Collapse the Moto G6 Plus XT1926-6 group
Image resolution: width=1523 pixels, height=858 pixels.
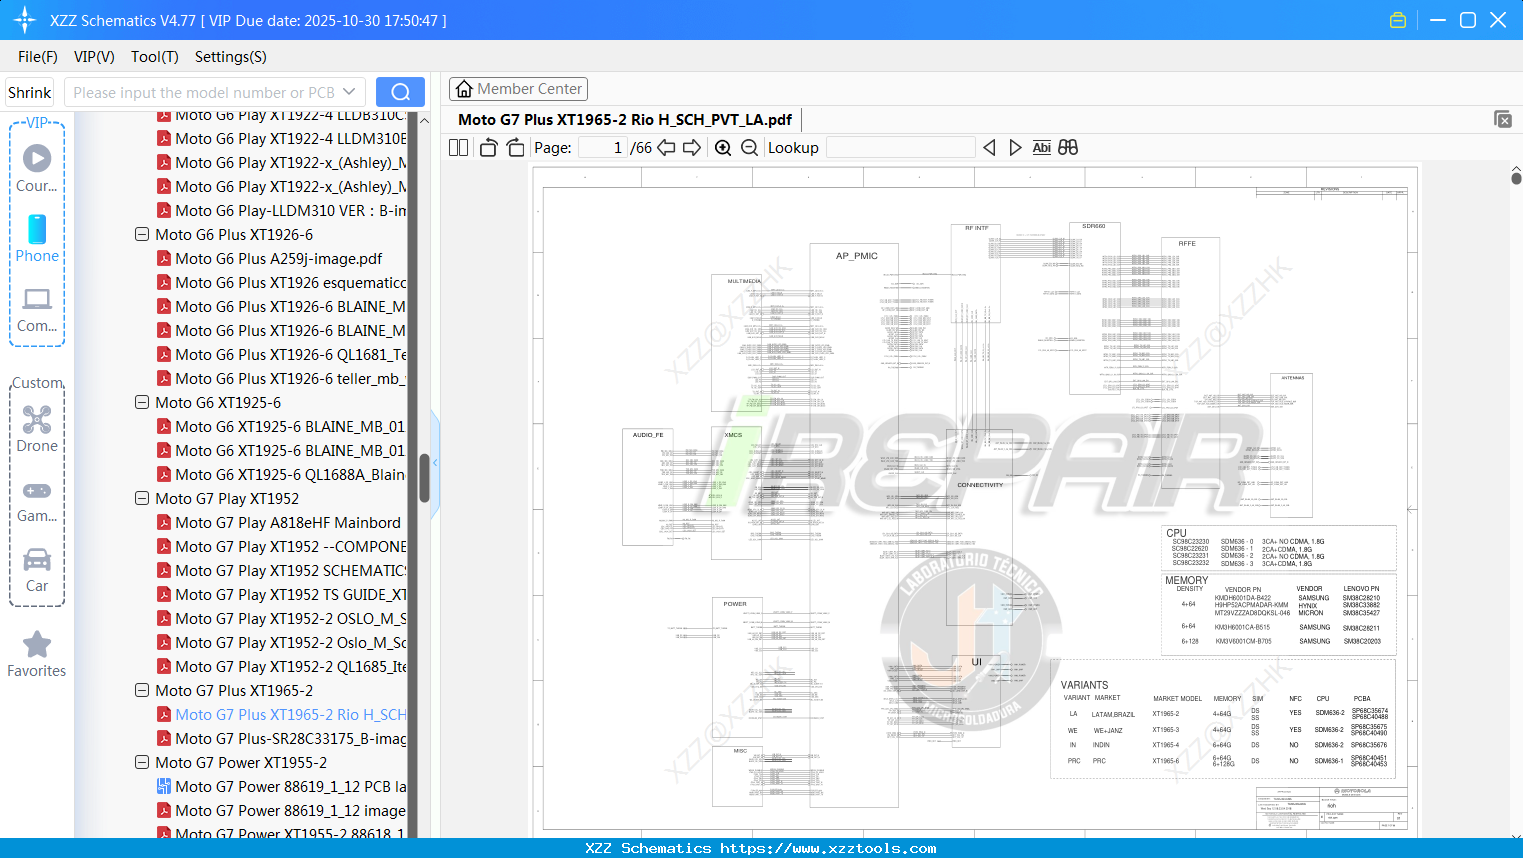click(x=142, y=234)
